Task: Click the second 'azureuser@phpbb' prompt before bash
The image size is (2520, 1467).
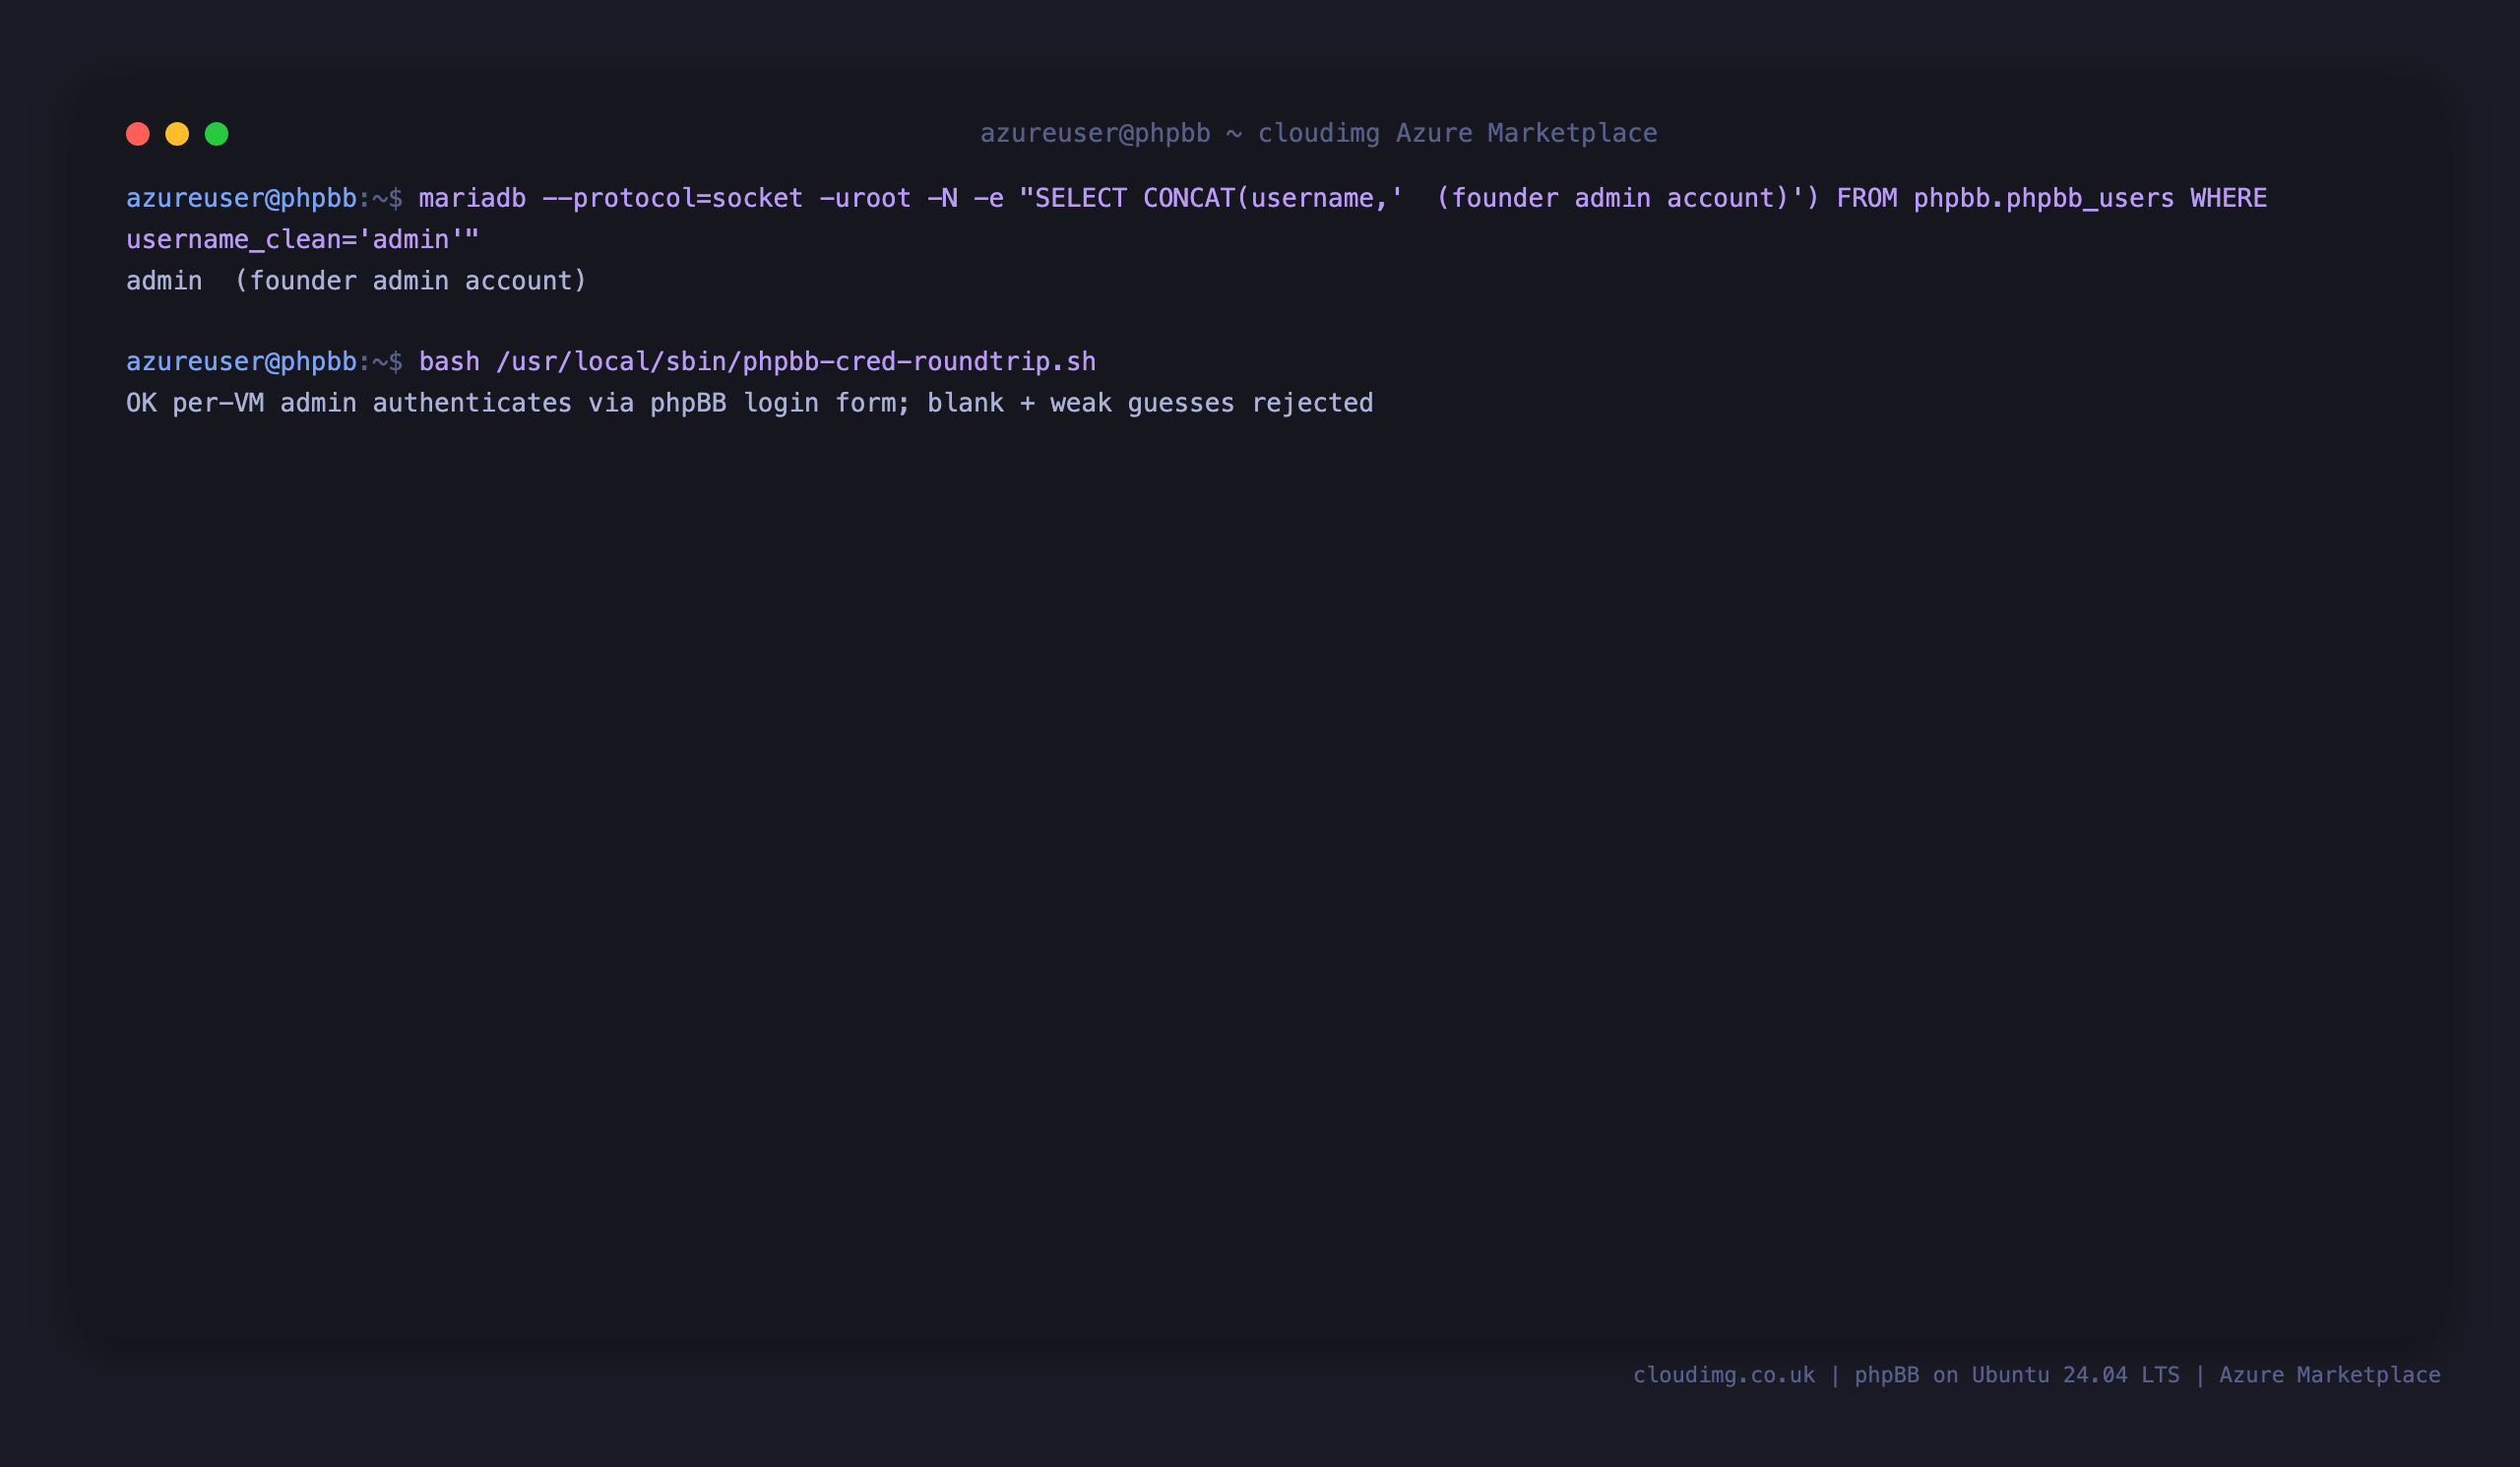Action: tap(241, 362)
